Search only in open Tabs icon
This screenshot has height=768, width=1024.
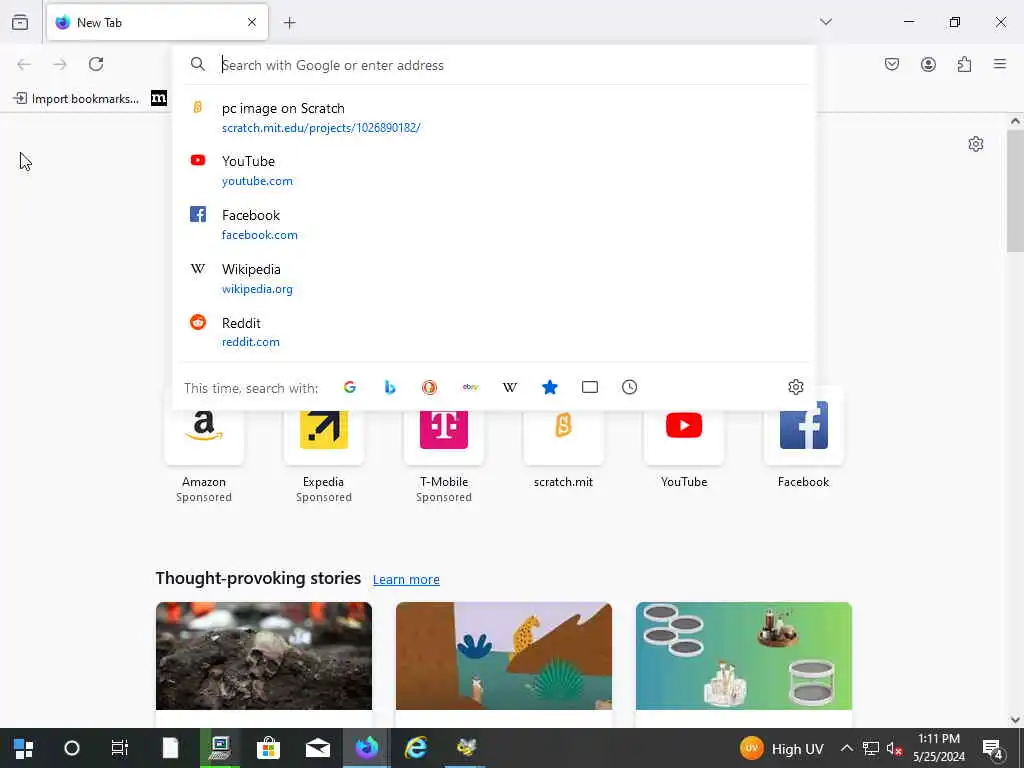click(x=590, y=387)
